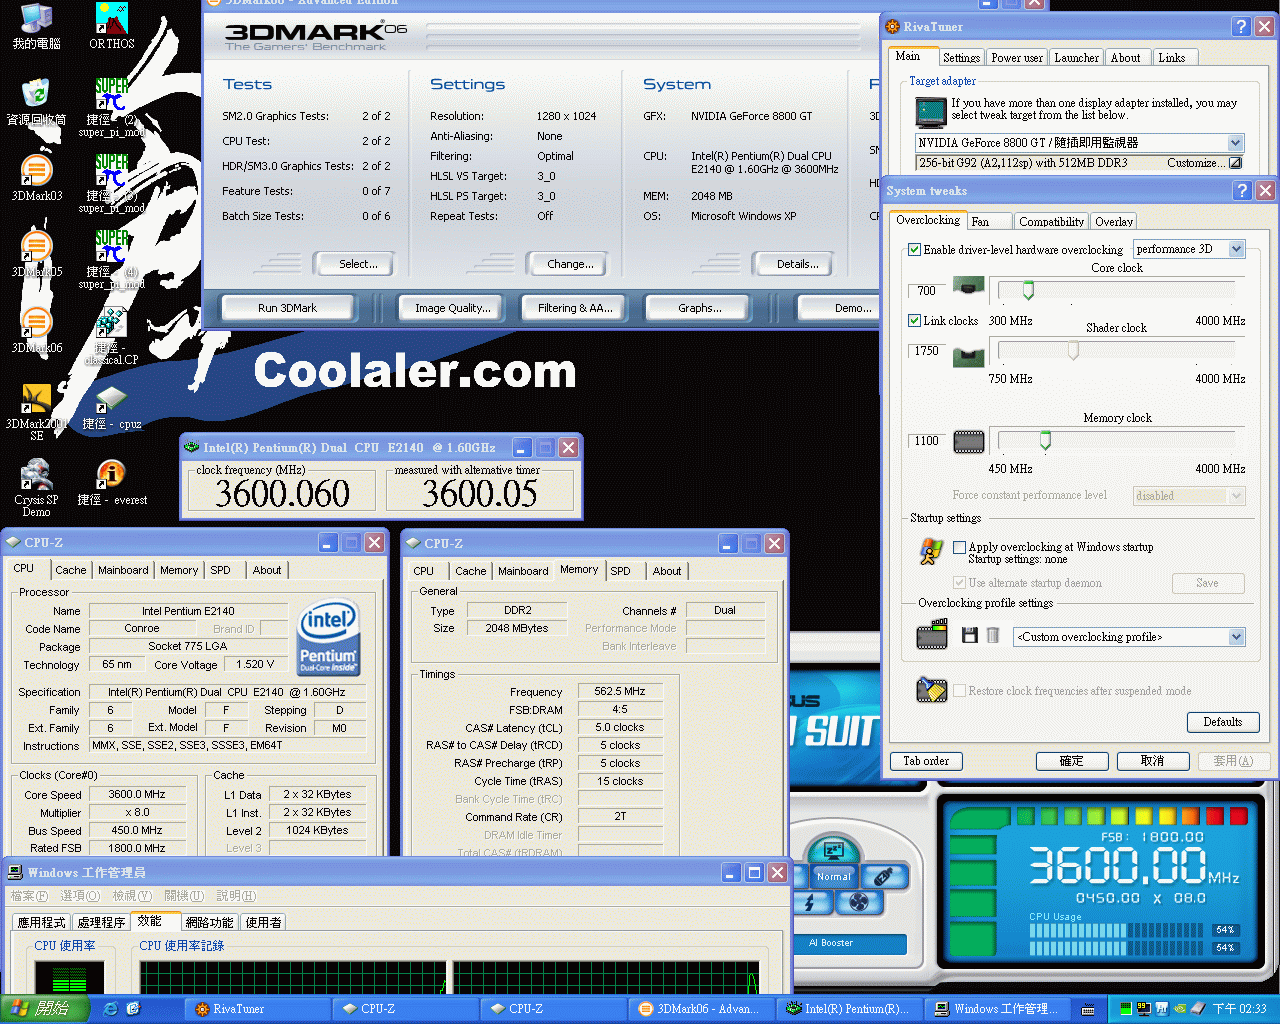Viewport: 1280px width, 1024px height.
Task: Open the 我的電腦 desktop icon
Action: click(36, 26)
